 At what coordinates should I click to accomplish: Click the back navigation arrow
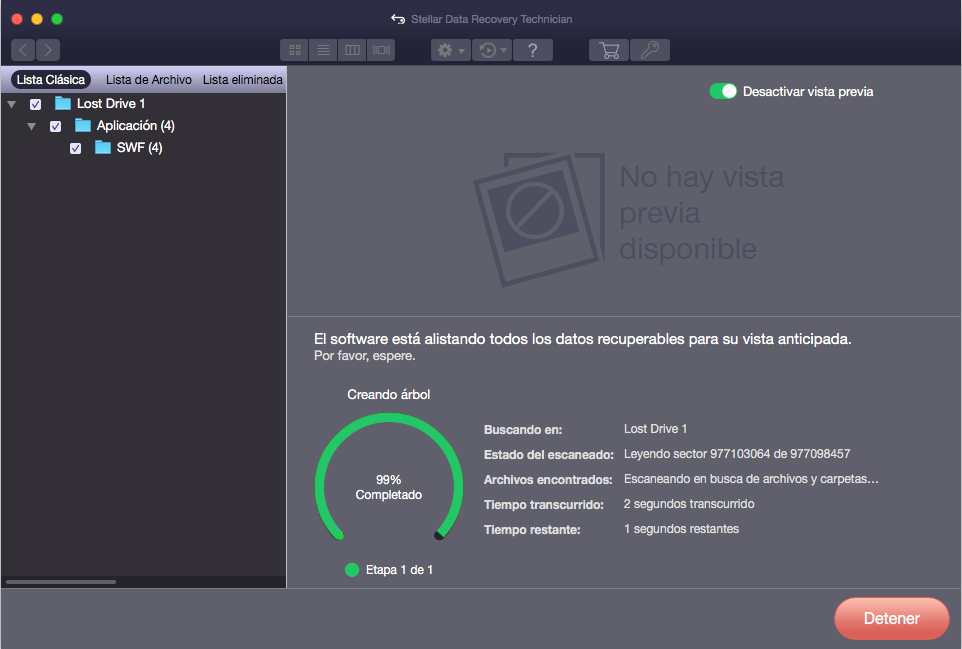coord(23,50)
